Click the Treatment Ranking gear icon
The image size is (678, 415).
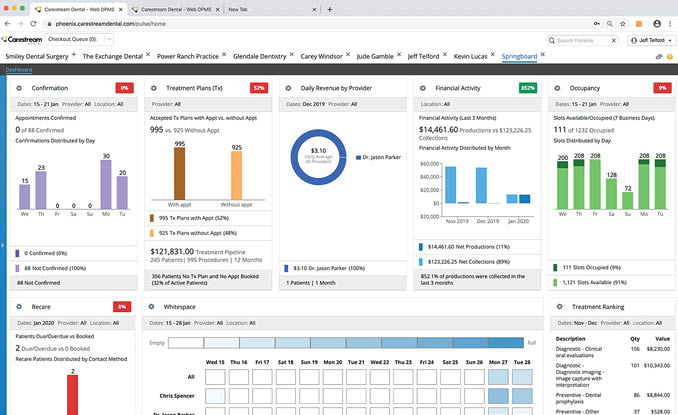point(557,306)
